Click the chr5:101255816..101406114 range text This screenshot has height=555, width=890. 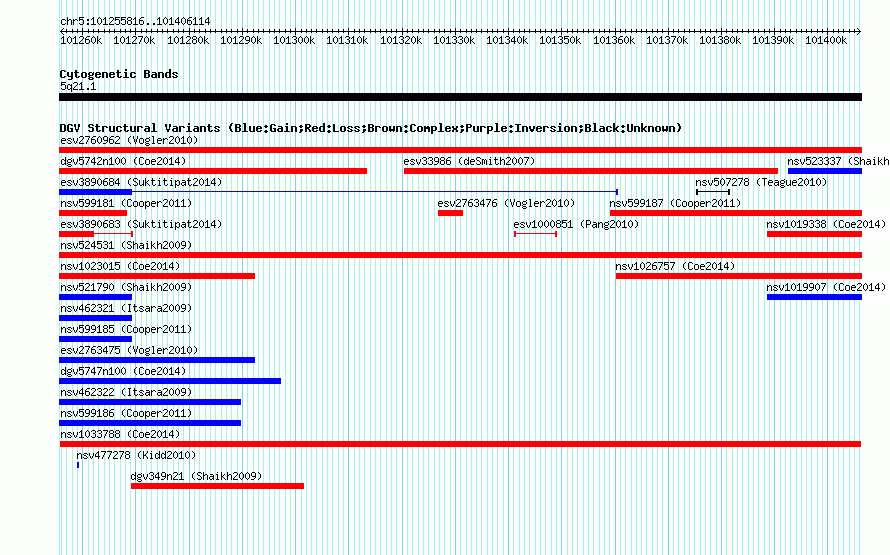click(x=135, y=21)
